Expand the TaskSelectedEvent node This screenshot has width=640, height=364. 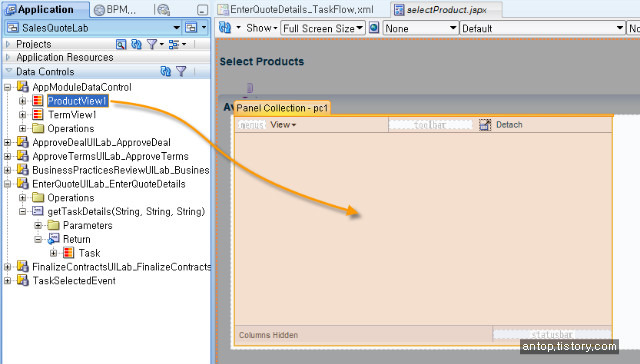[7, 281]
